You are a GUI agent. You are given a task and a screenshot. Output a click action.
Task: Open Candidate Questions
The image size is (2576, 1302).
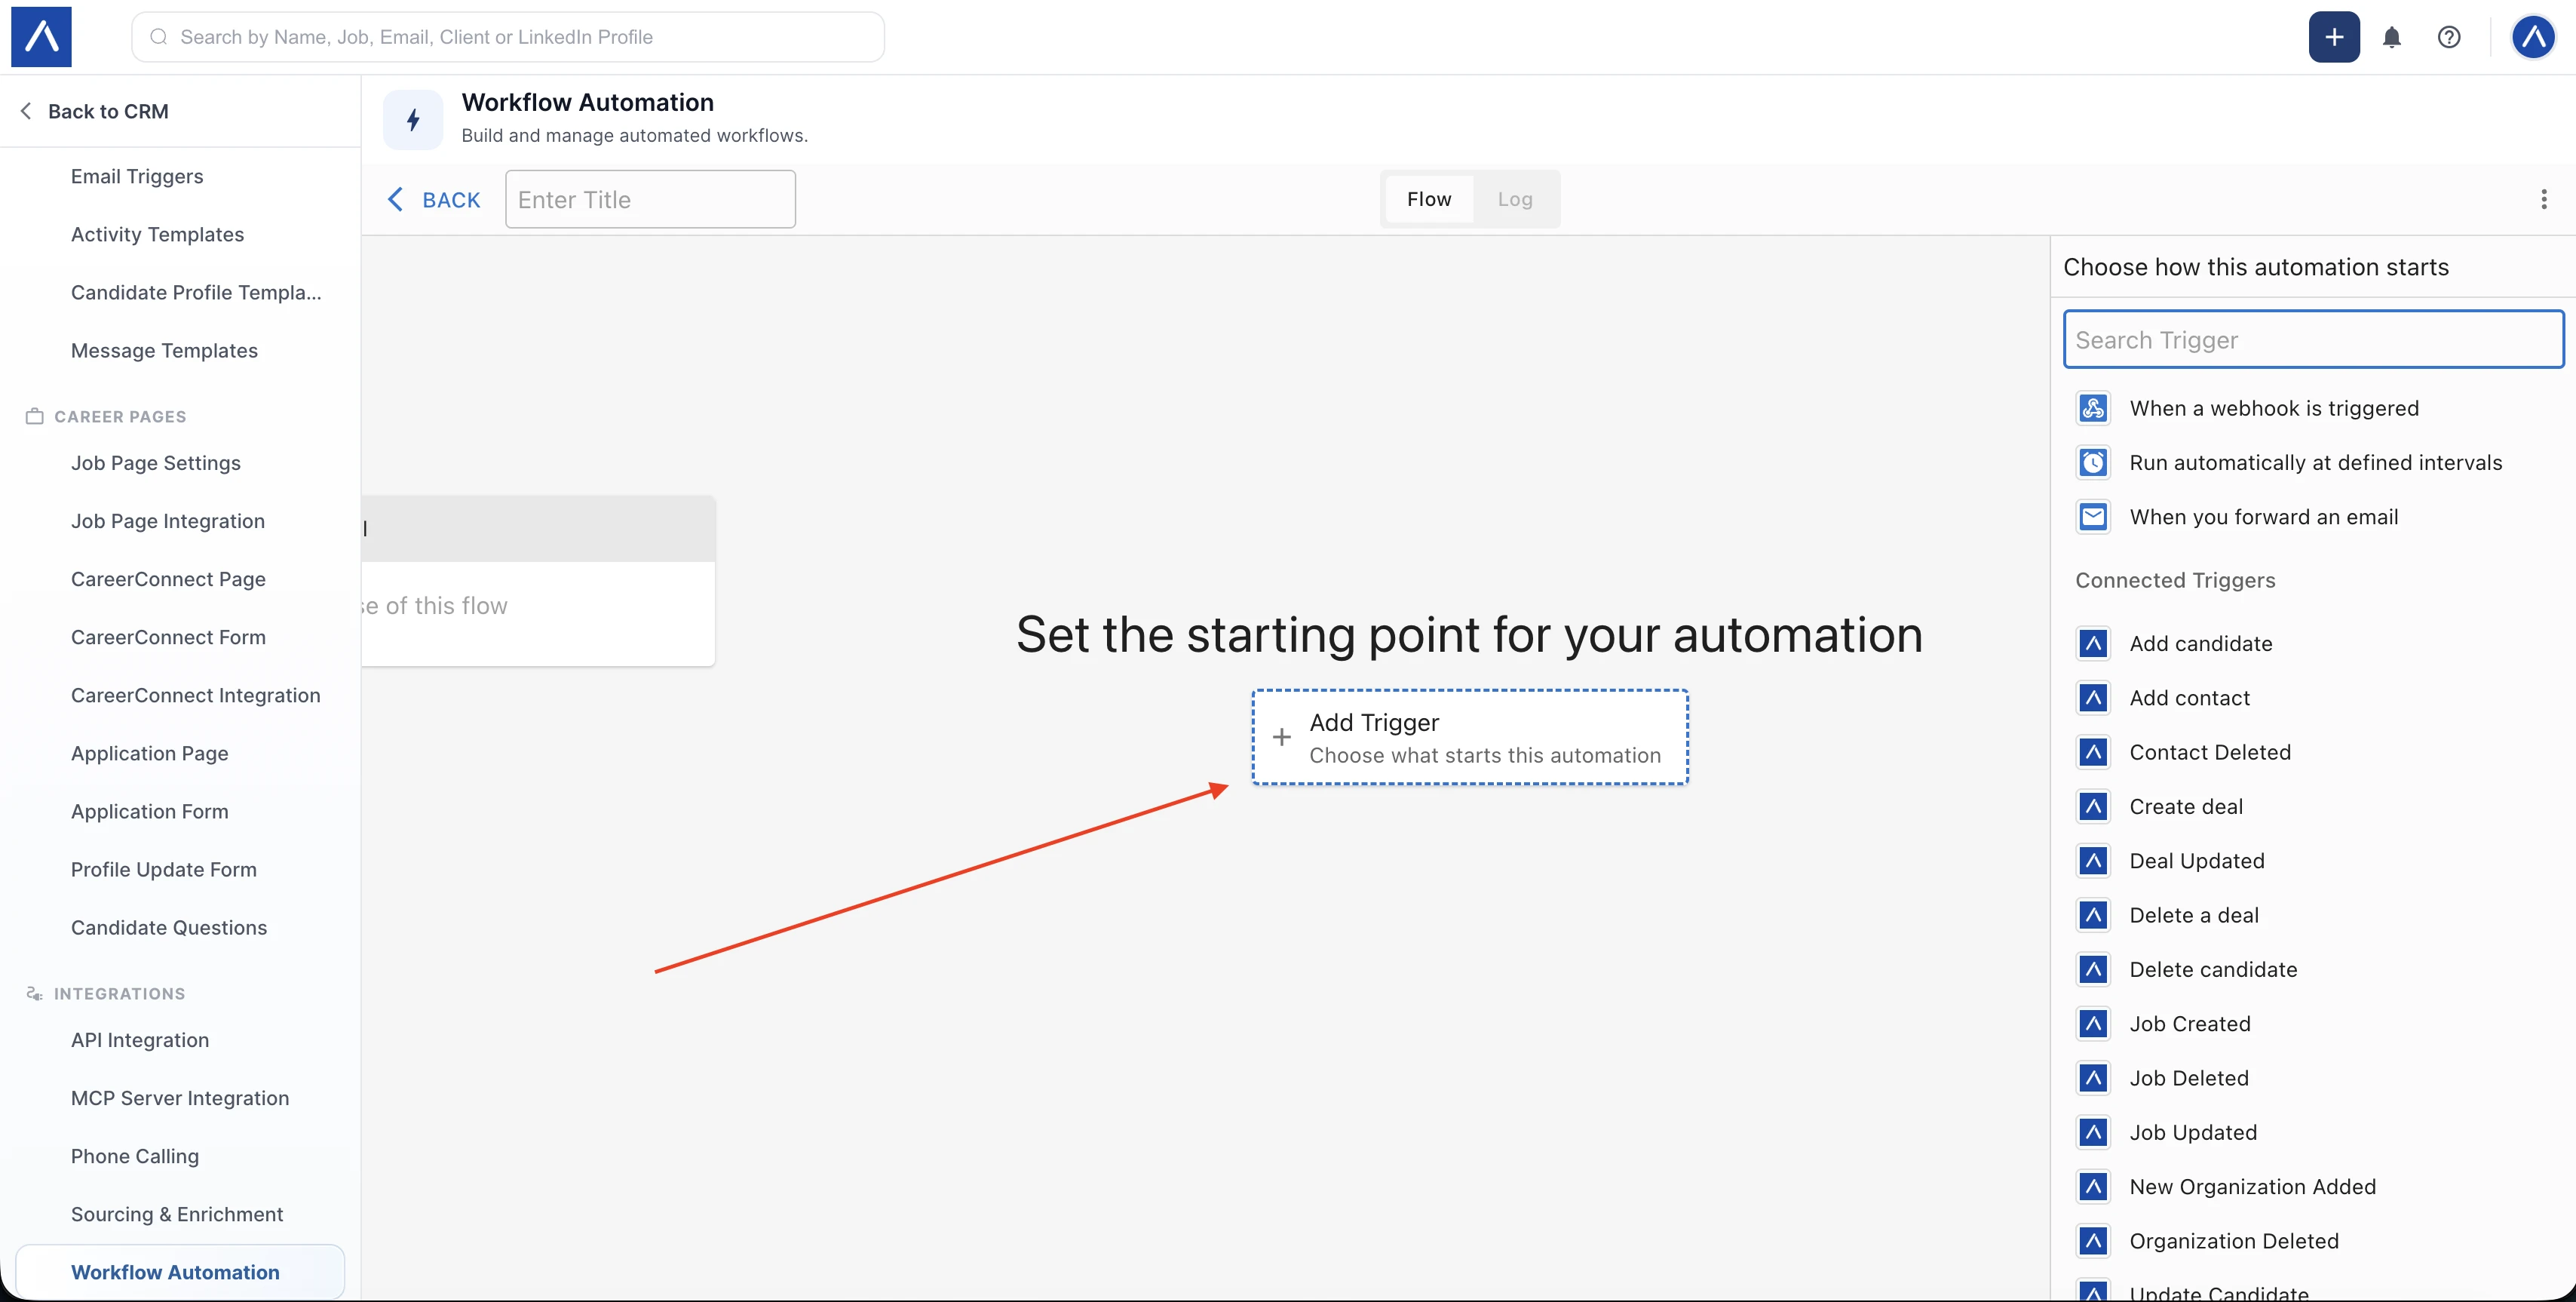click(168, 927)
